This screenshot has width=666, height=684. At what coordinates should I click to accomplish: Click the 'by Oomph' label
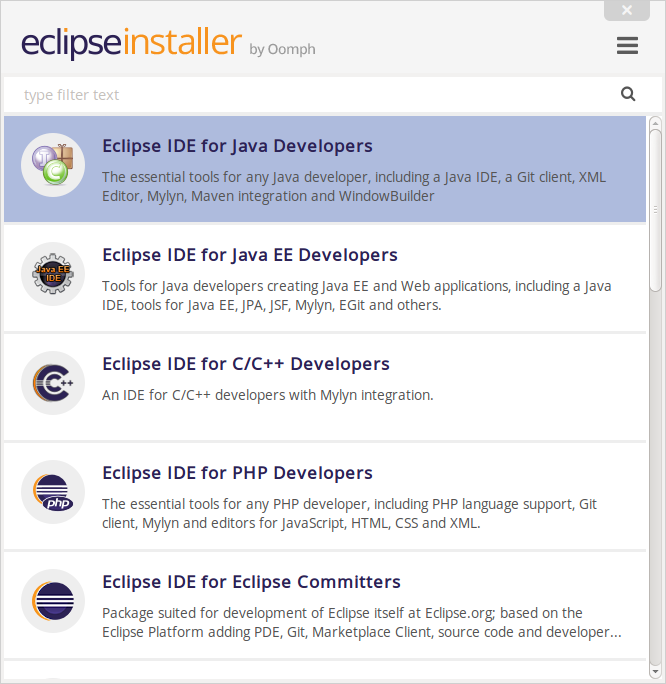coord(282,49)
